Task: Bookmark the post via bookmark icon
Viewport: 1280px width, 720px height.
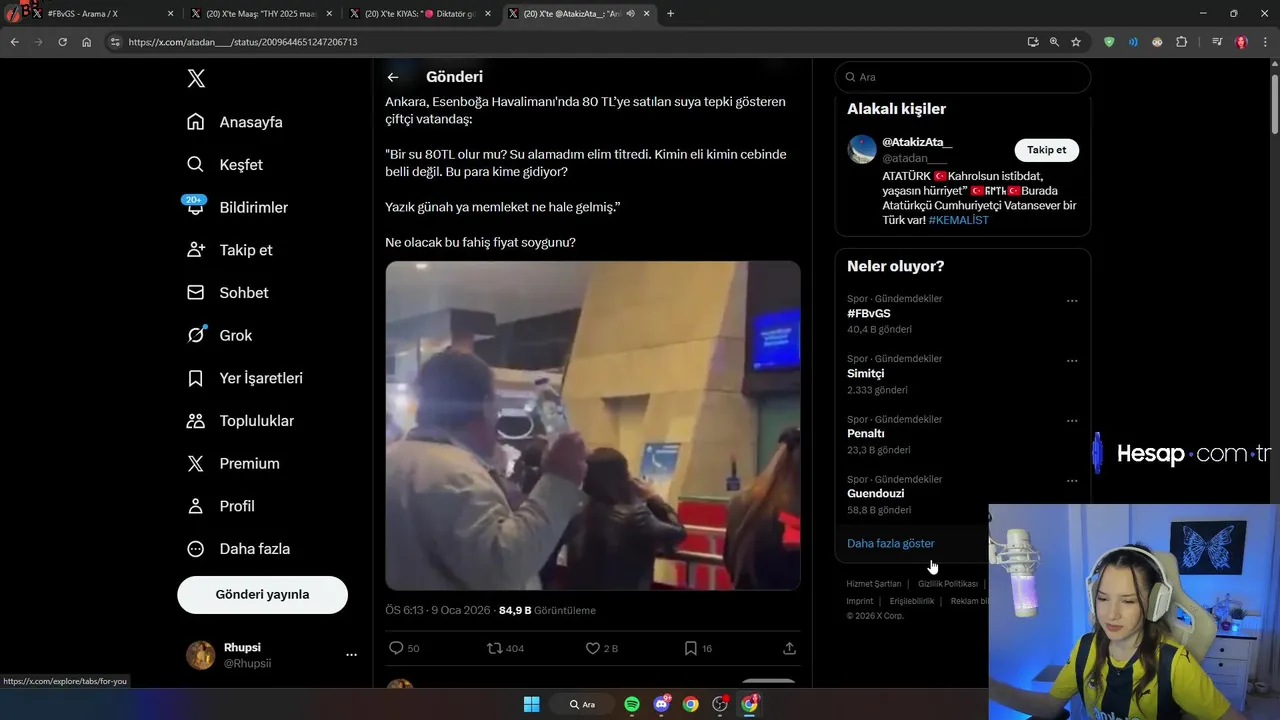Action: (x=690, y=648)
